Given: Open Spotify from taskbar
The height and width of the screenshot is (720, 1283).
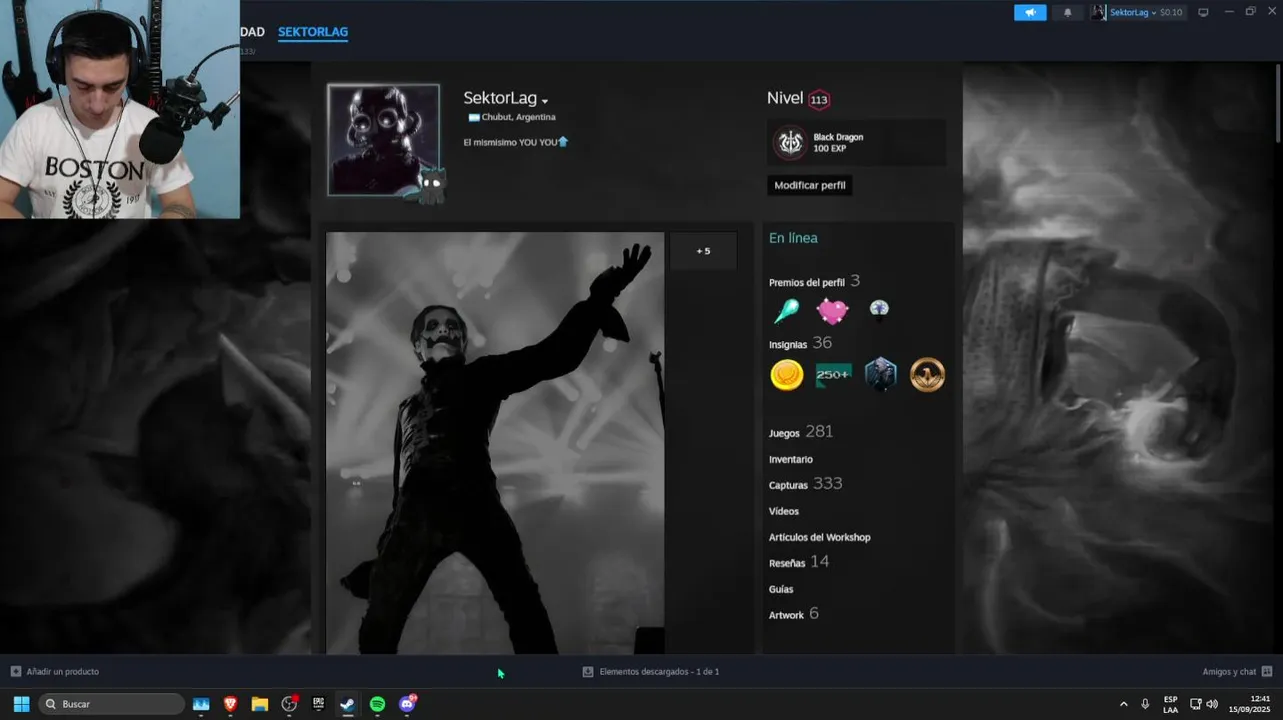Looking at the screenshot, I should 377,704.
